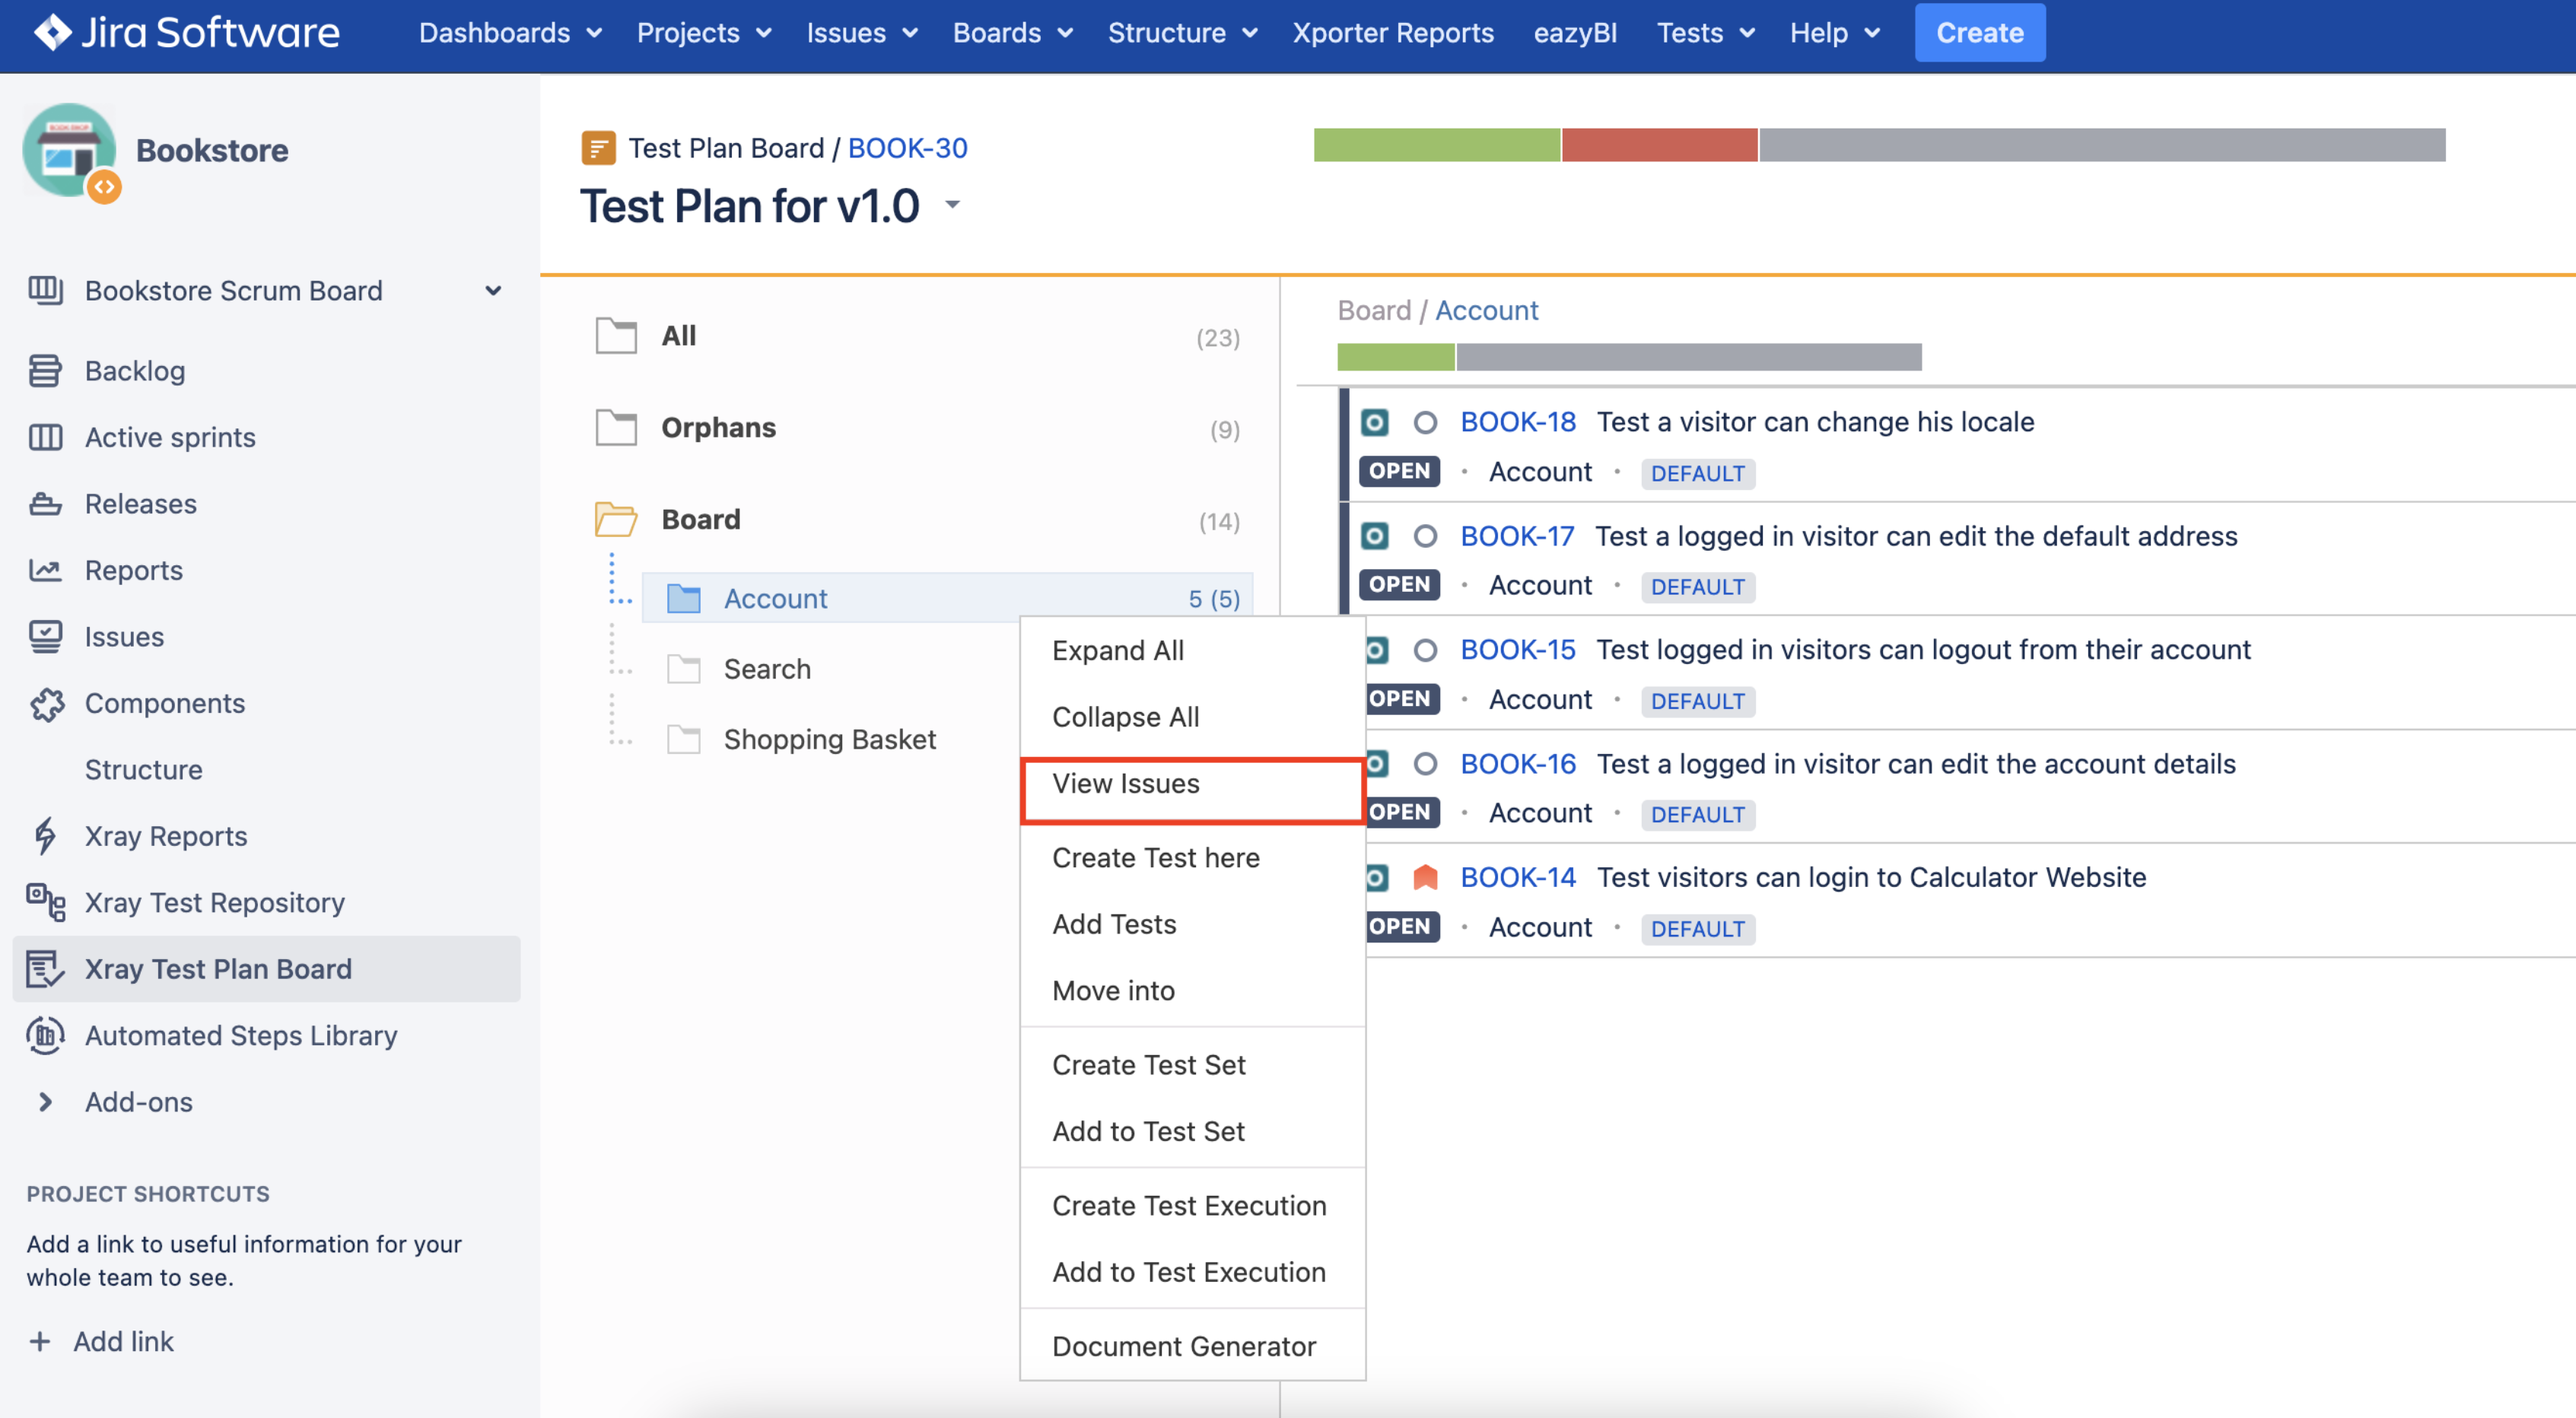Viewport: 2576px width, 1418px height.
Task: Click the status circle on BOOK-15
Action: [x=1425, y=650]
